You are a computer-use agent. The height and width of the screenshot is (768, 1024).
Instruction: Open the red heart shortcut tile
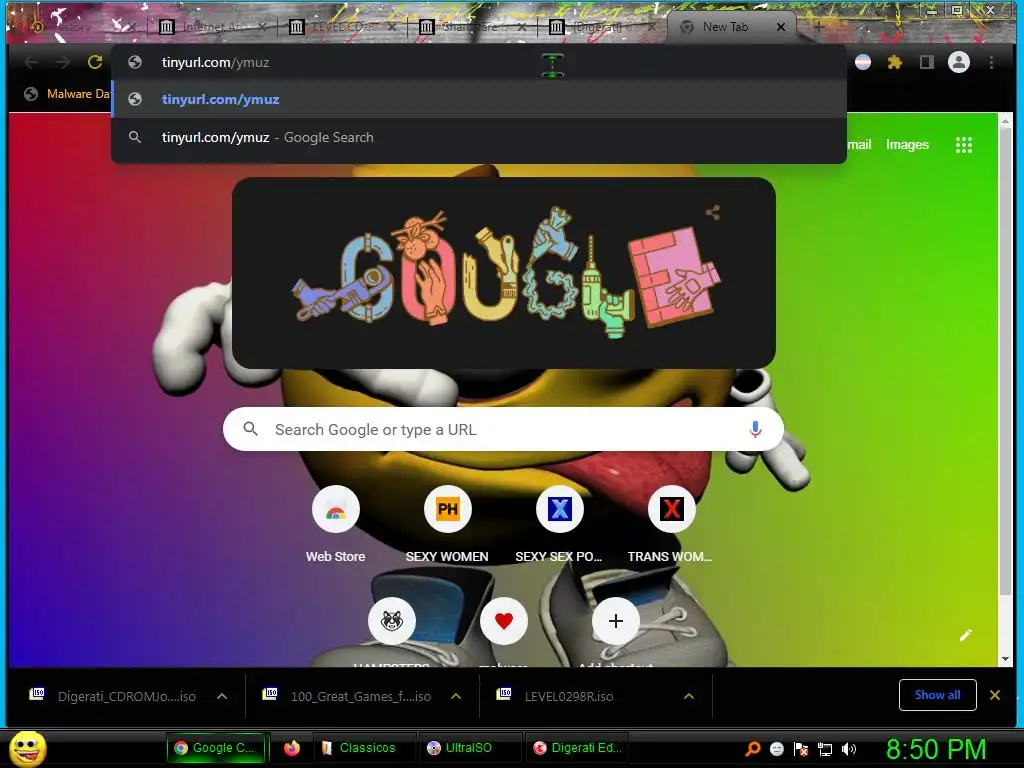click(503, 620)
